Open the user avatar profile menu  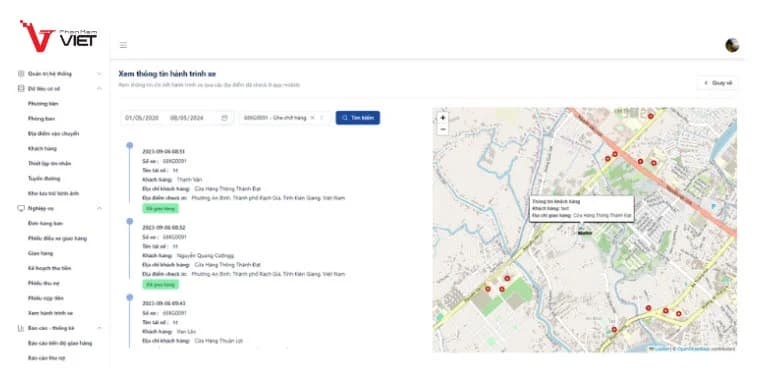click(x=732, y=45)
